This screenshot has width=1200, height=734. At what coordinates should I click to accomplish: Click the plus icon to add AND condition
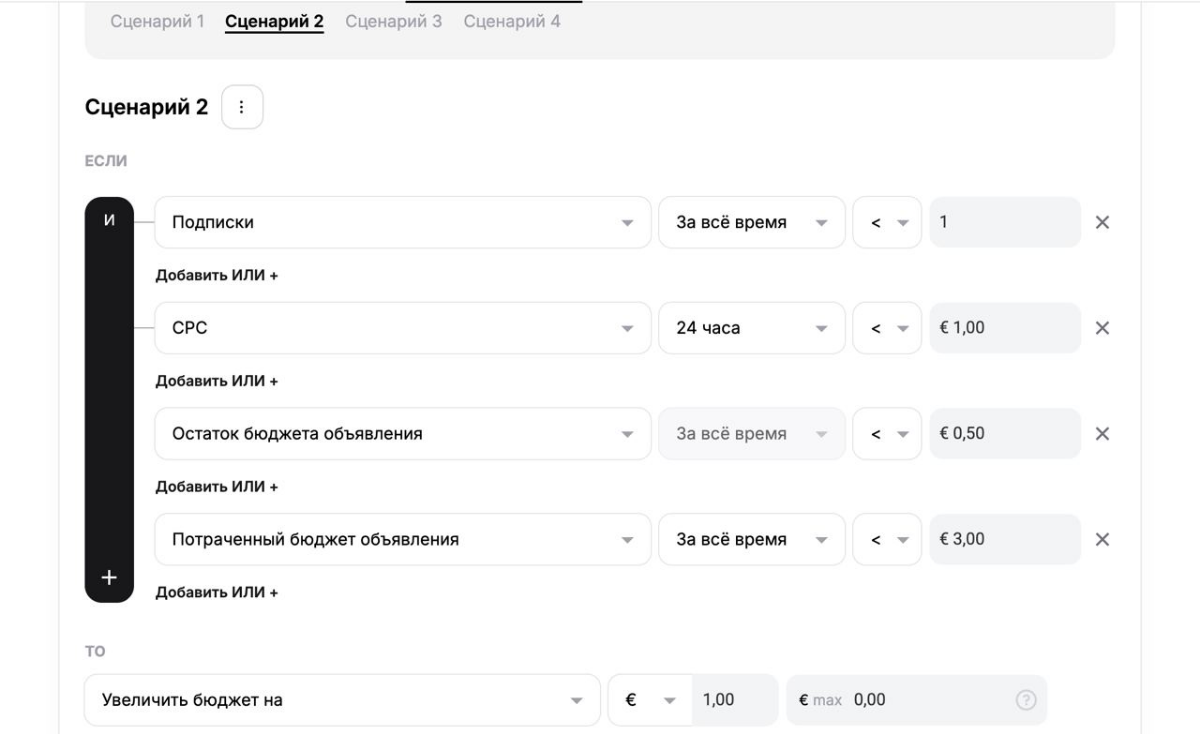(109, 579)
